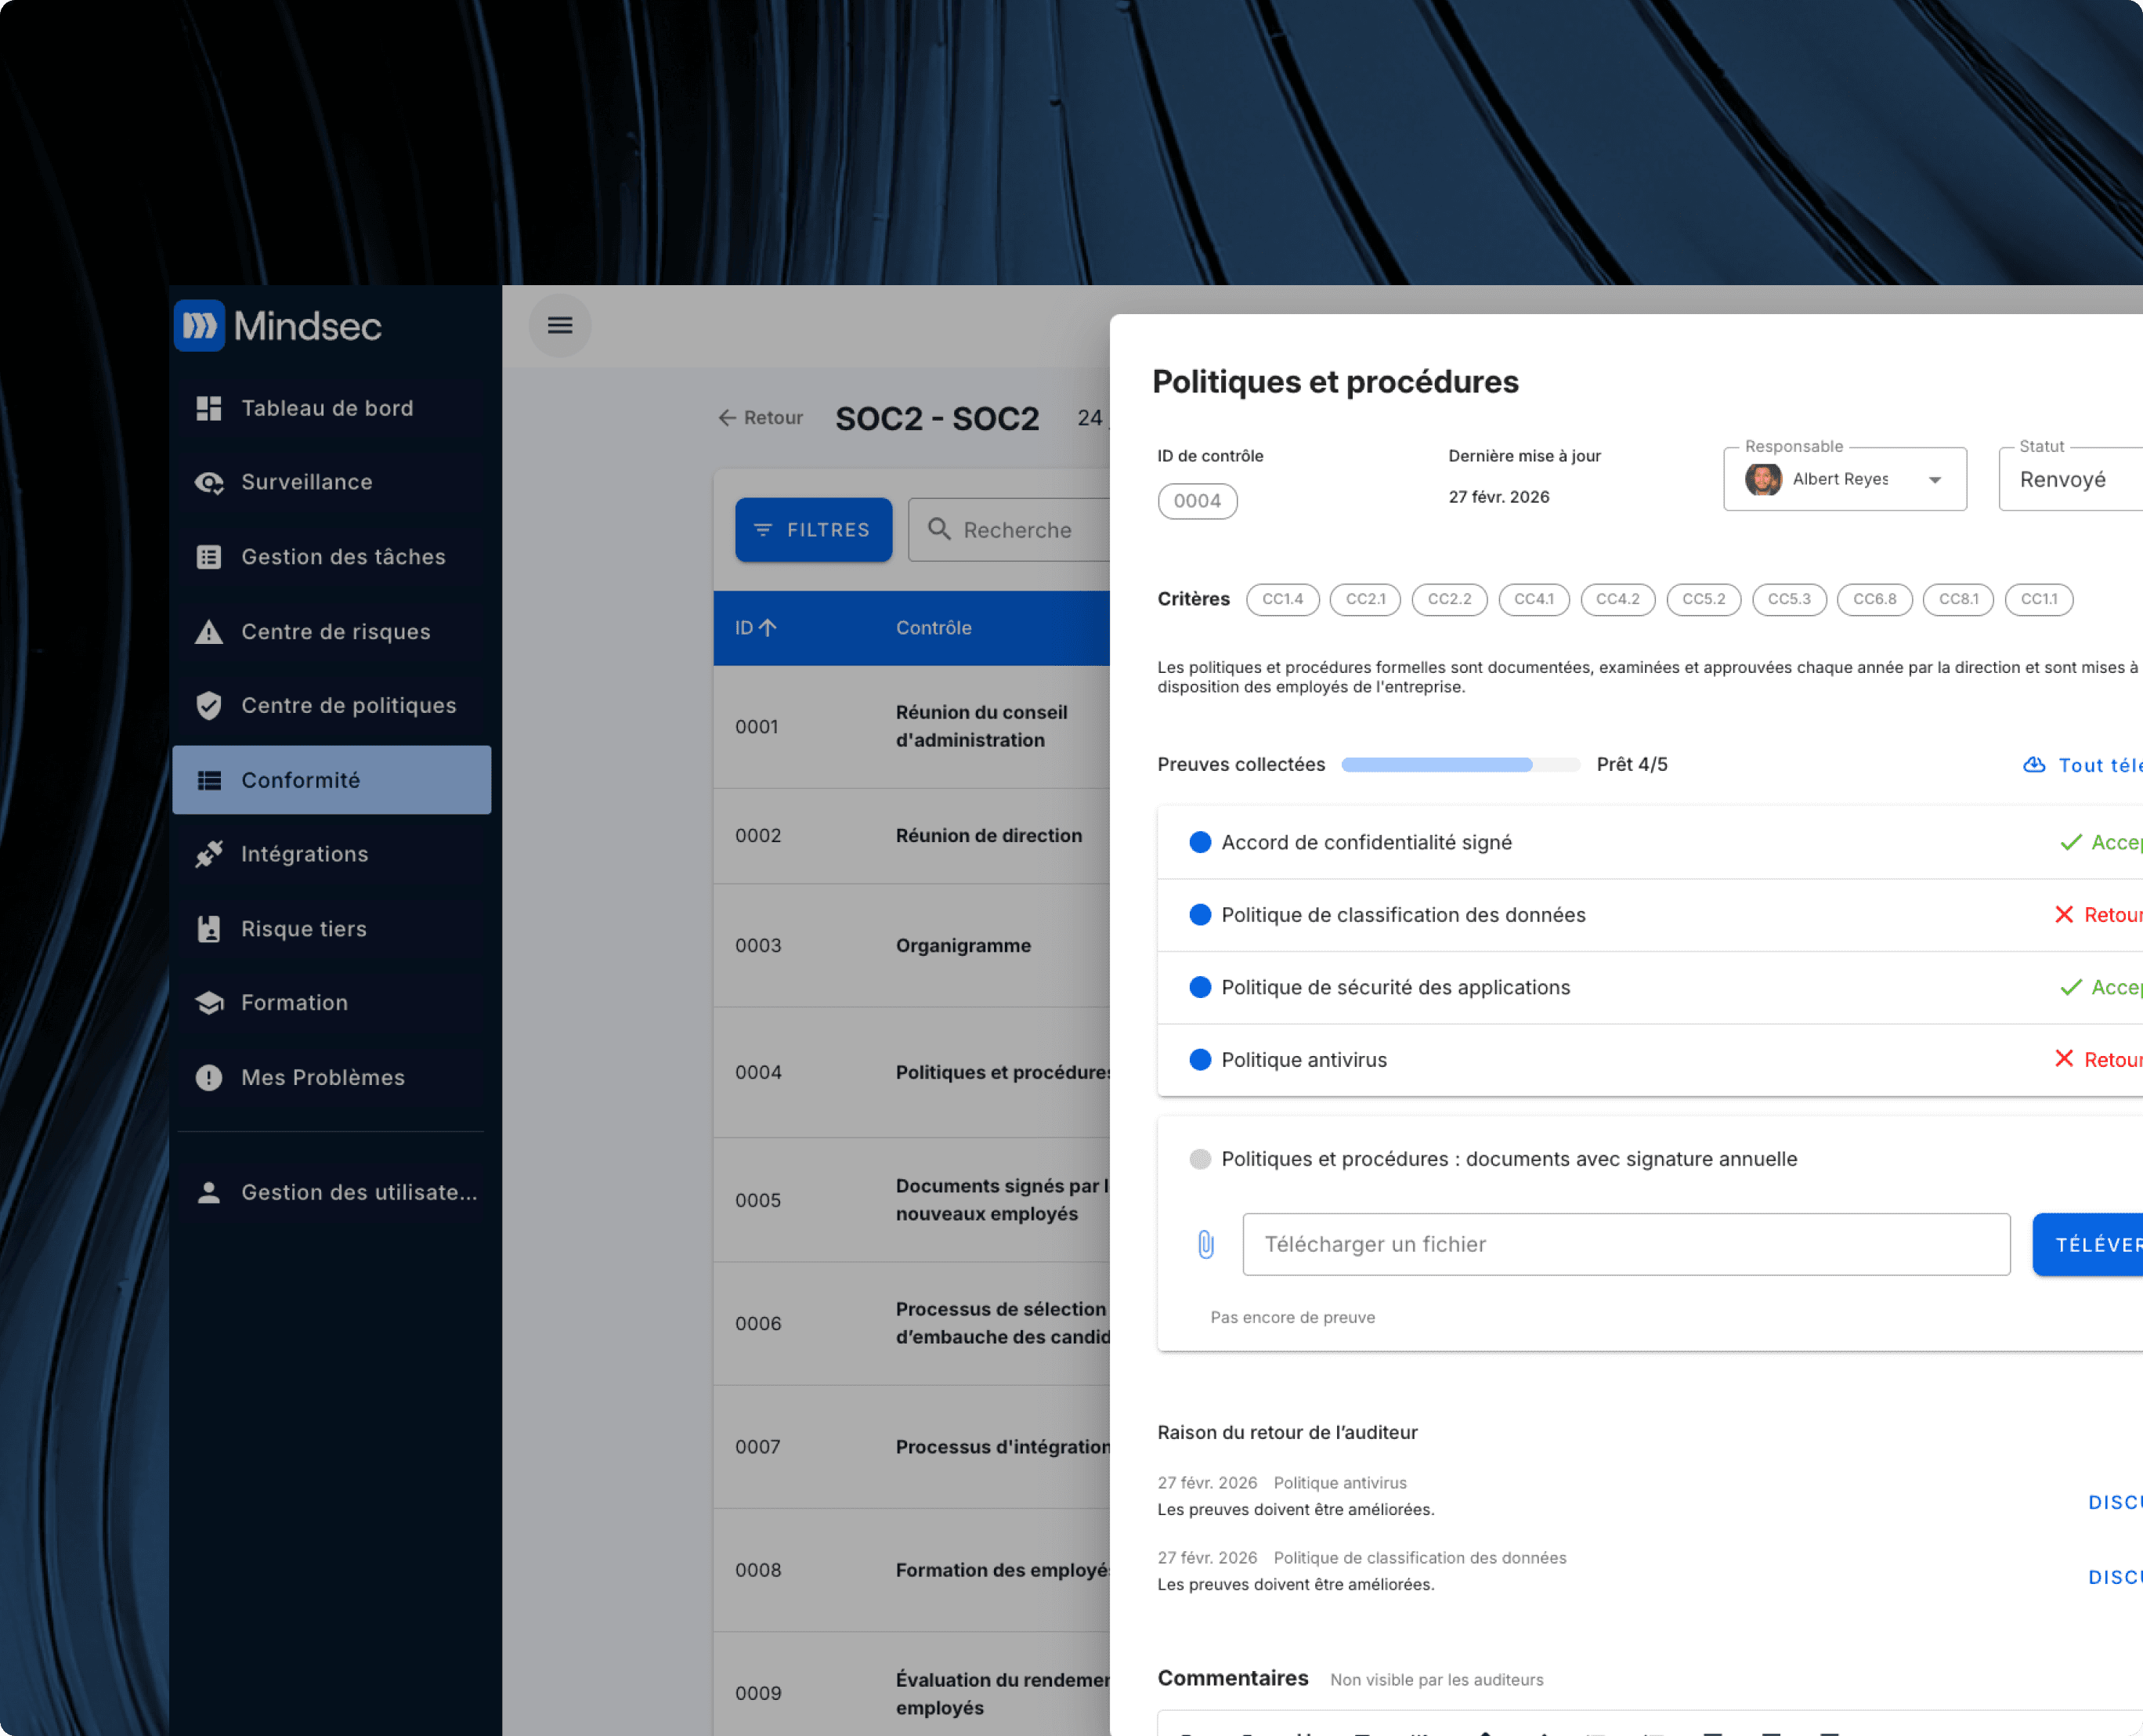Viewport: 2143px width, 1736px height.
Task: Click the Retour back link
Action: click(x=760, y=418)
